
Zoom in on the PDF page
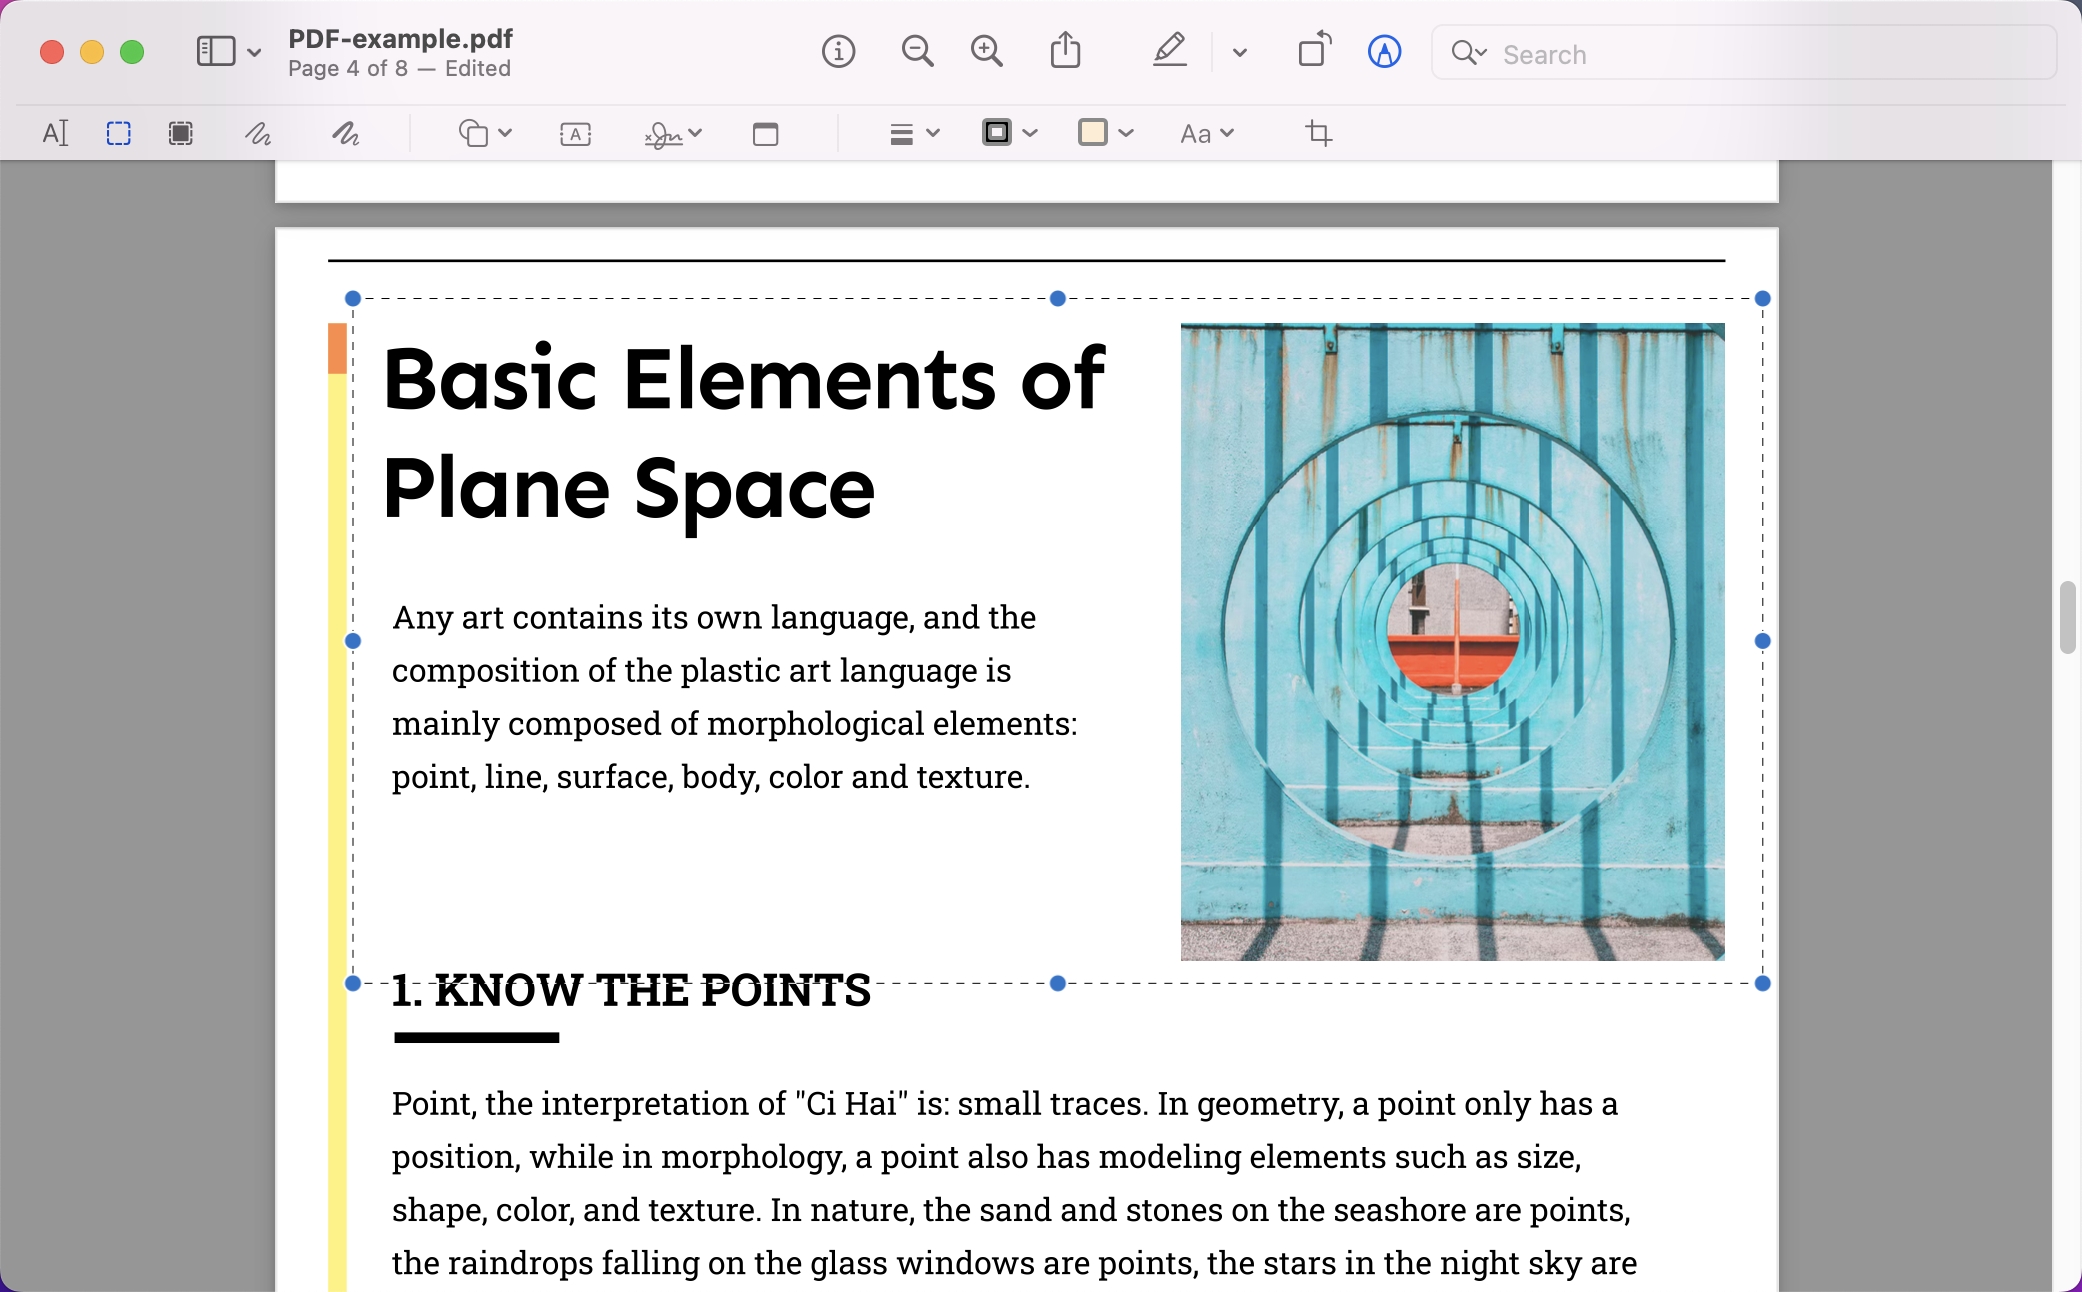click(986, 51)
